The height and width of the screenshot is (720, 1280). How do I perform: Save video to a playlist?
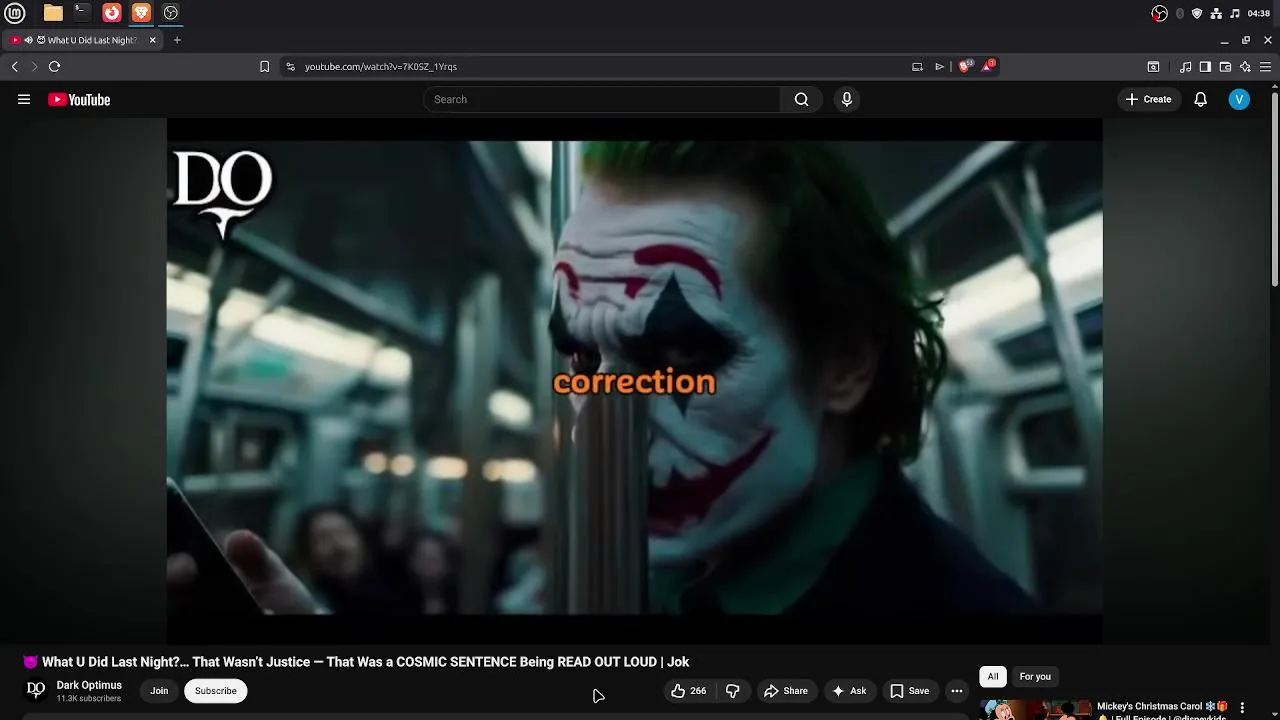tap(909, 691)
